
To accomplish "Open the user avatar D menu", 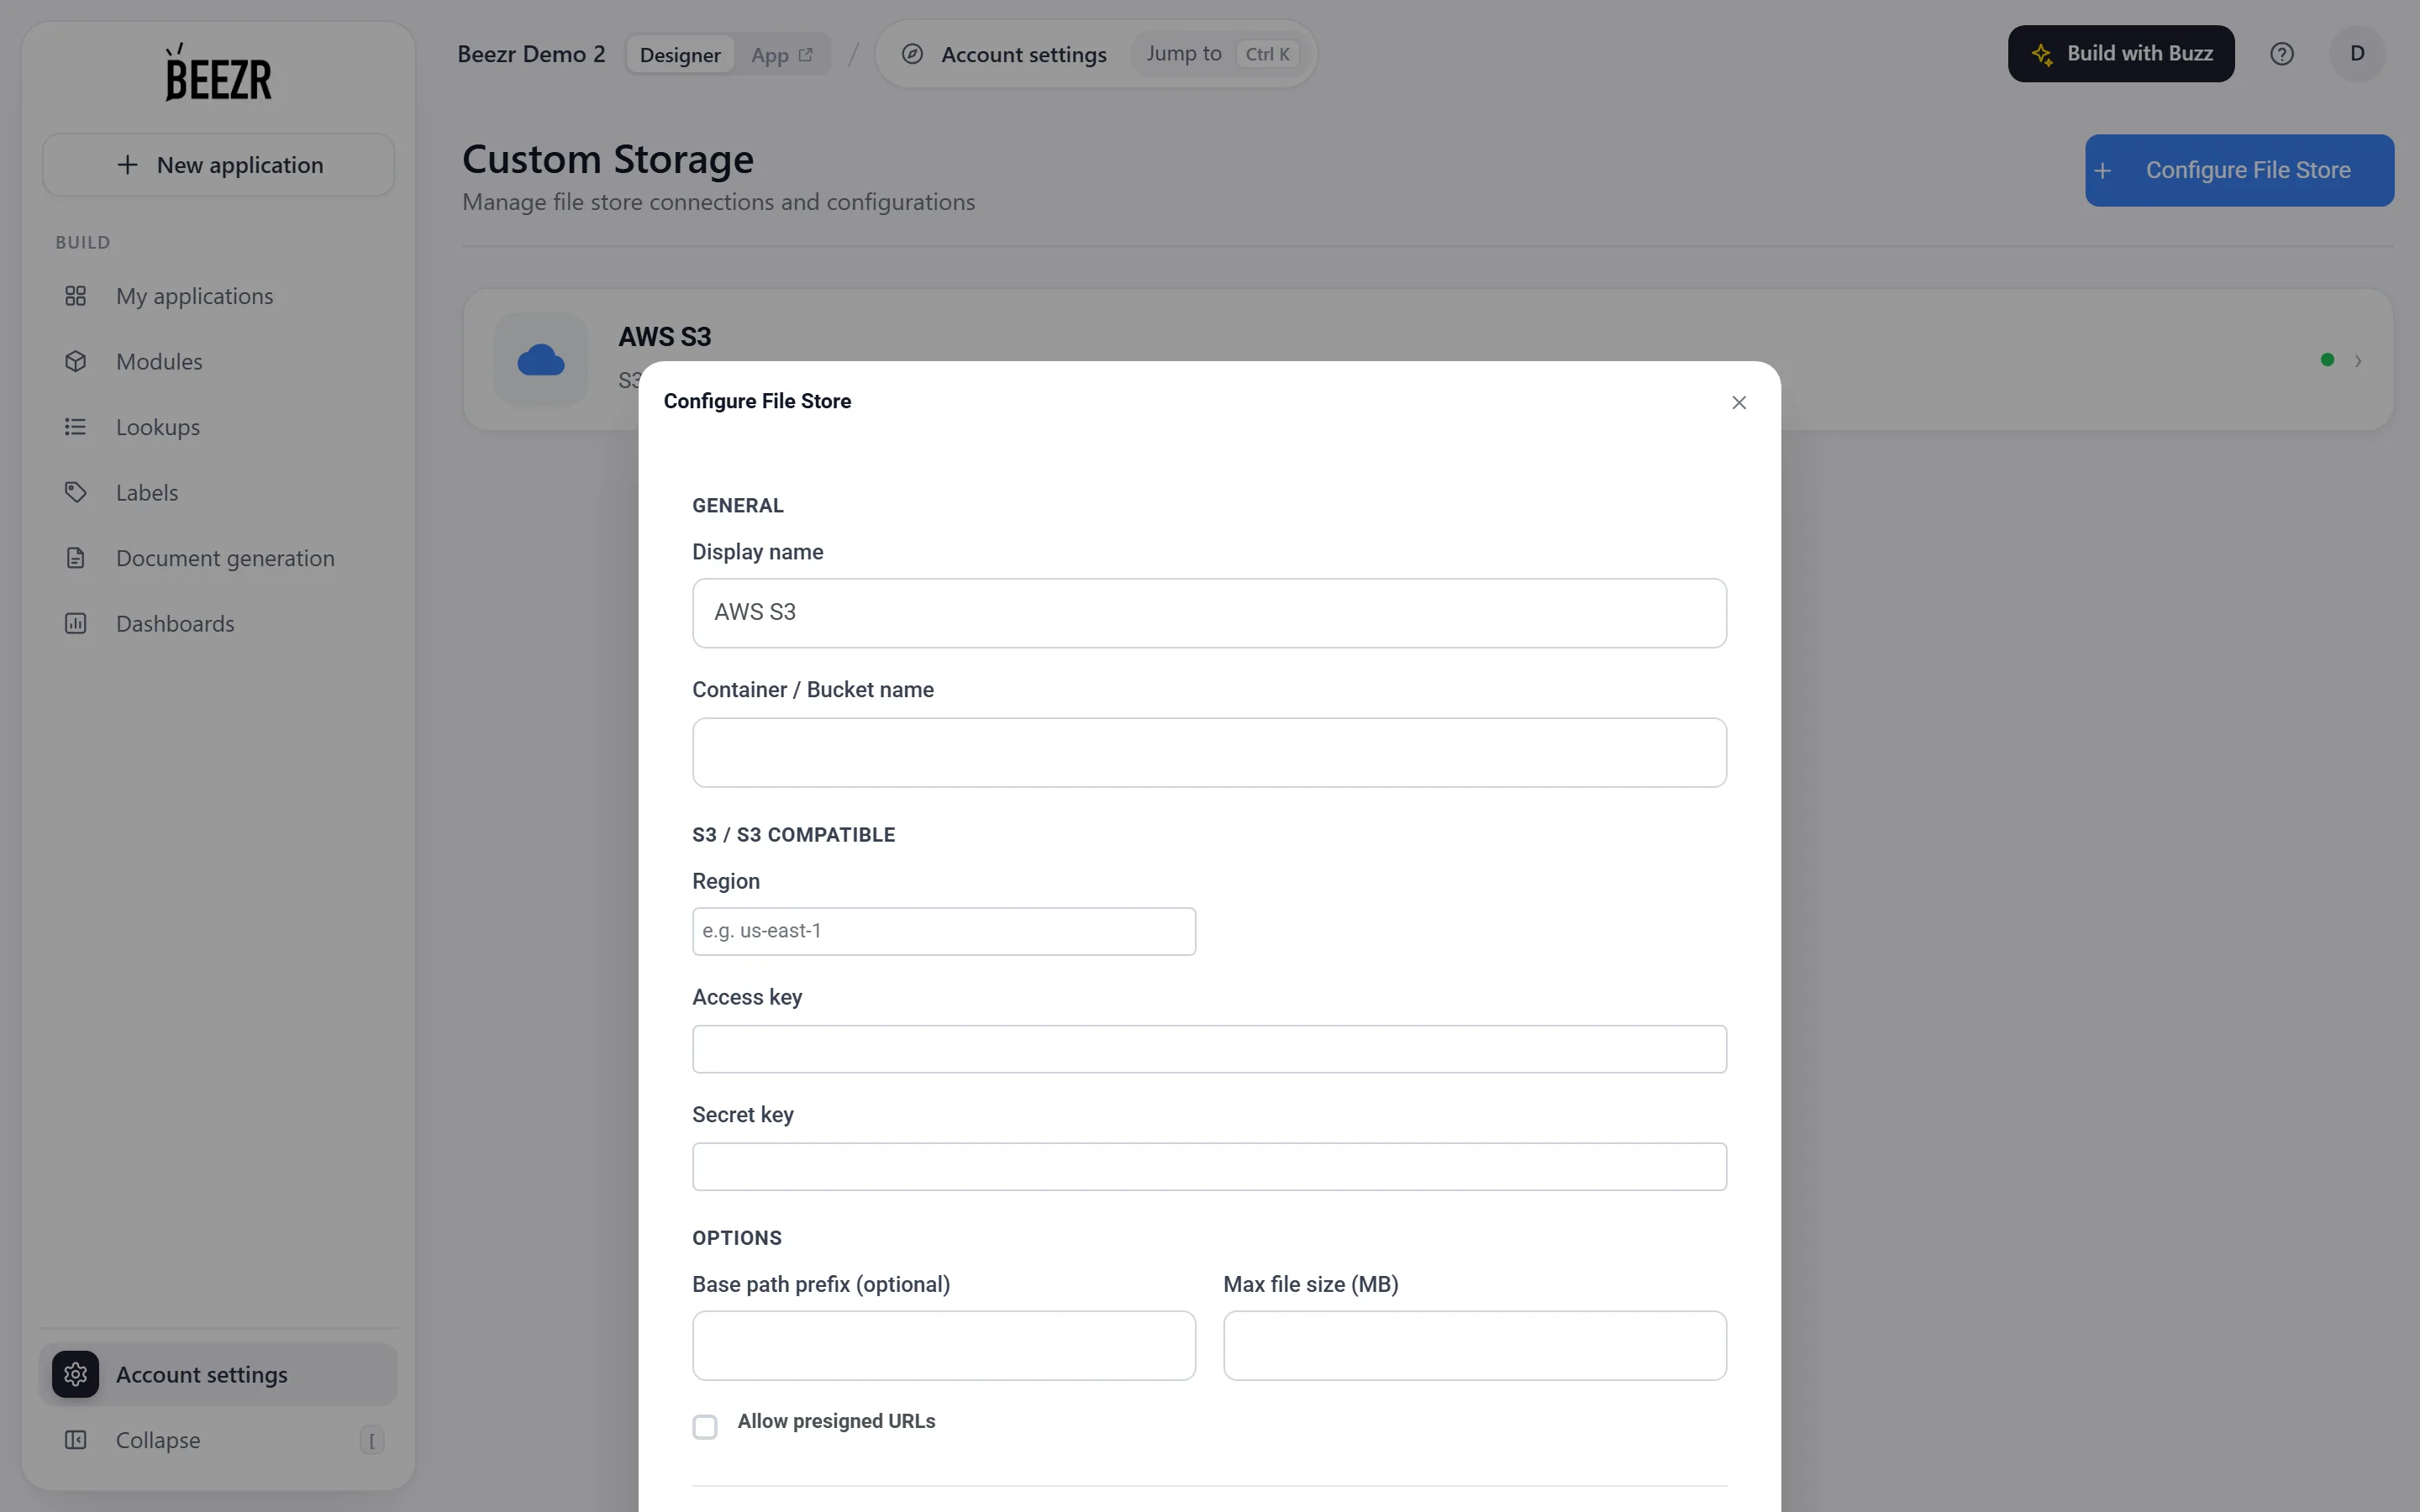I will coord(2357,54).
